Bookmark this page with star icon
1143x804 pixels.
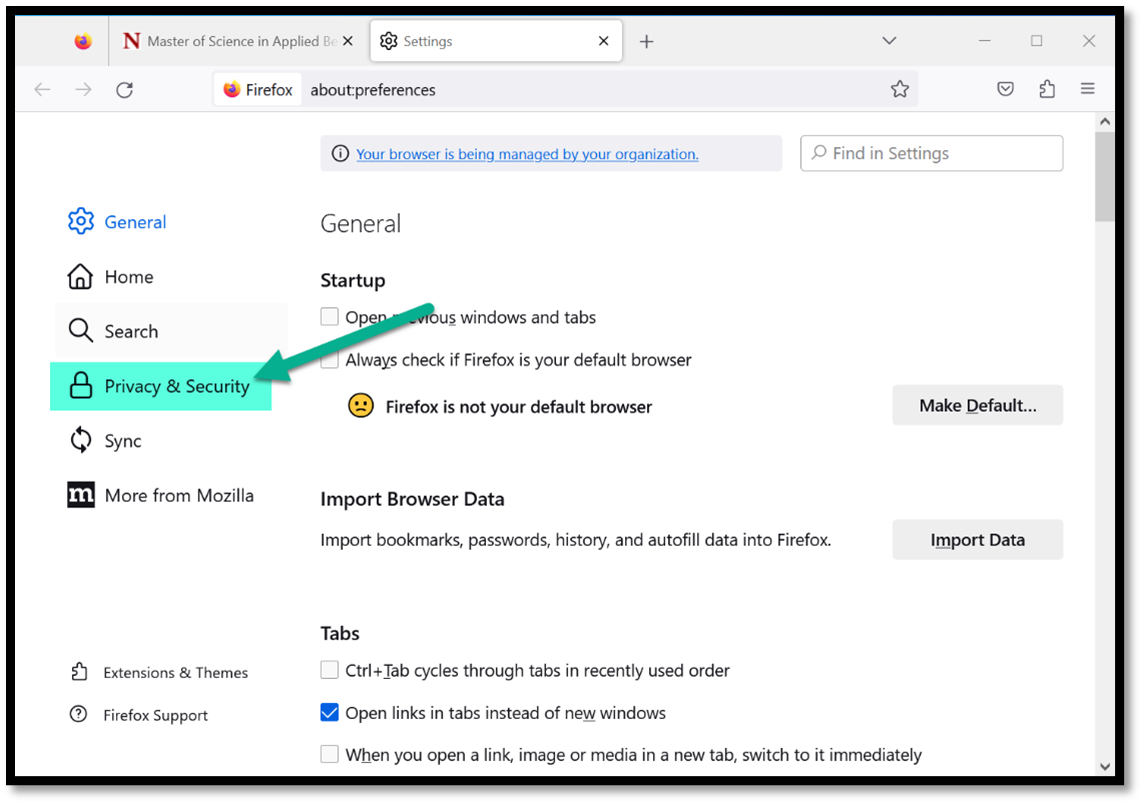pos(899,90)
